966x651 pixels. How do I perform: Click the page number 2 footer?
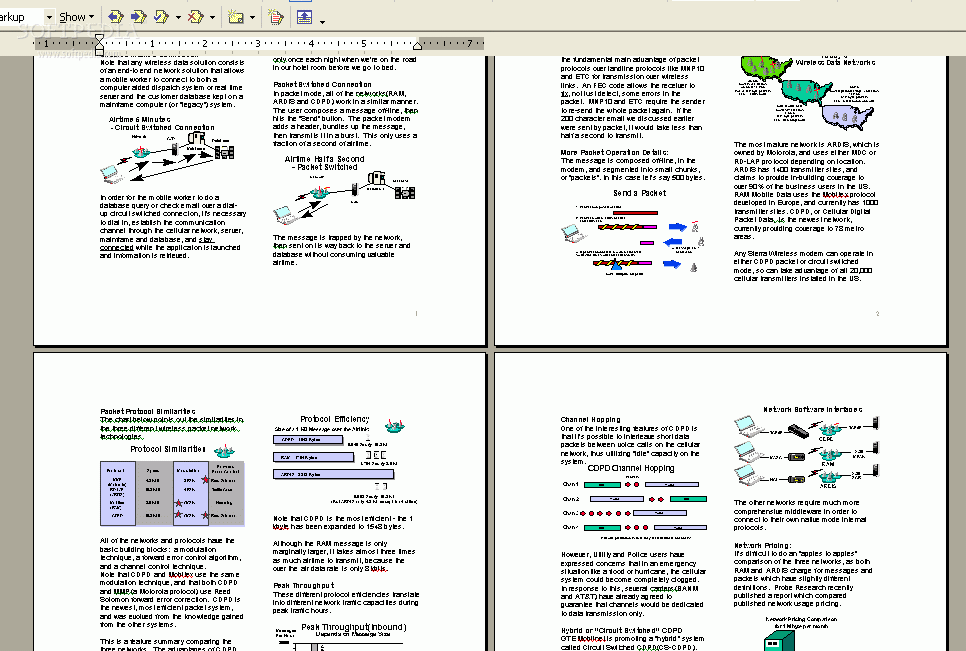tap(877, 313)
